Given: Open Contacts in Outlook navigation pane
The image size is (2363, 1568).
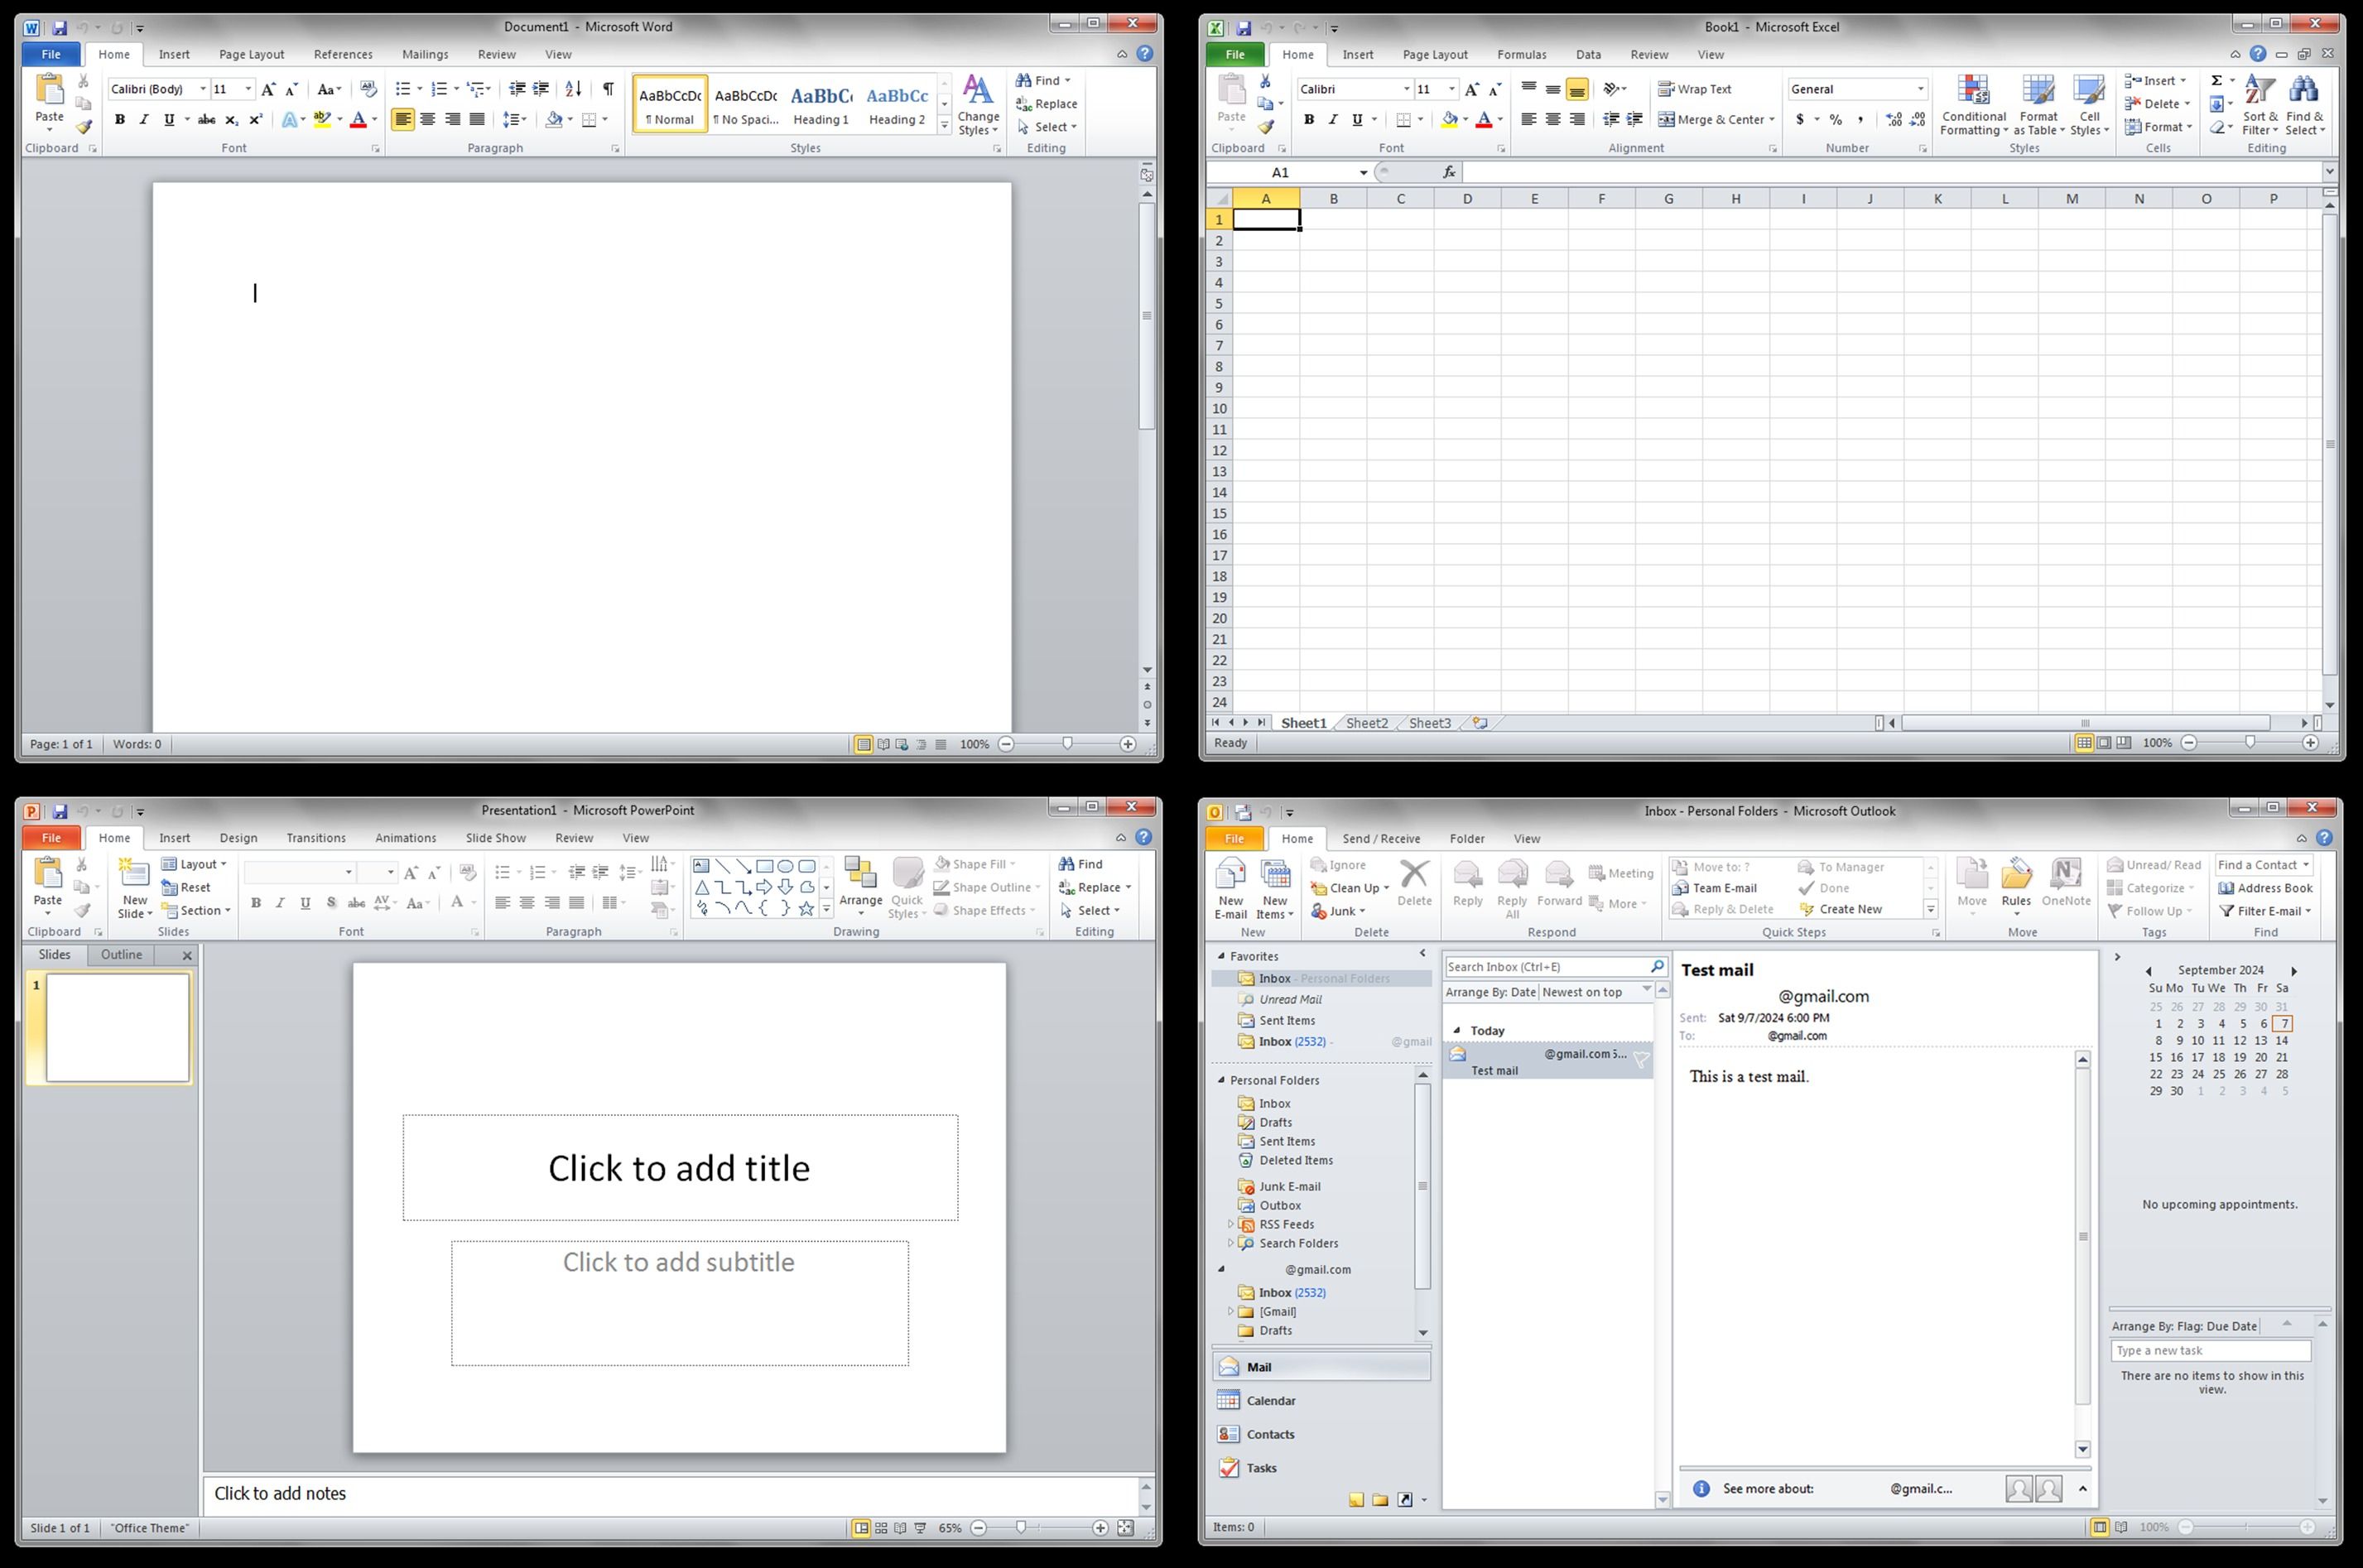Looking at the screenshot, I should point(1320,1434).
